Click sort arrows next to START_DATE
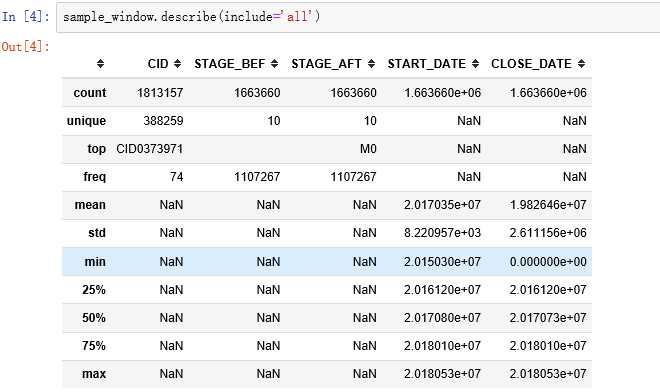This screenshot has width=660, height=392. click(x=476, y=64)
